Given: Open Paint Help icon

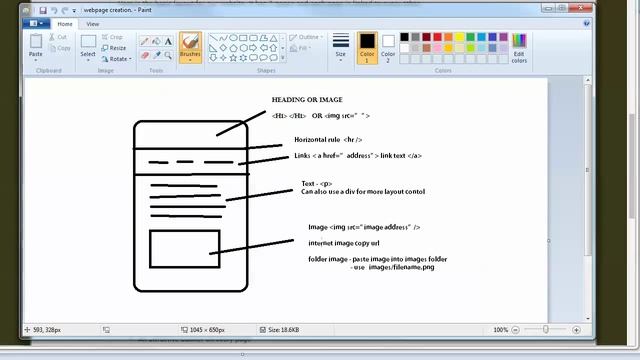Looking at the screenshot, I should 587,24.
